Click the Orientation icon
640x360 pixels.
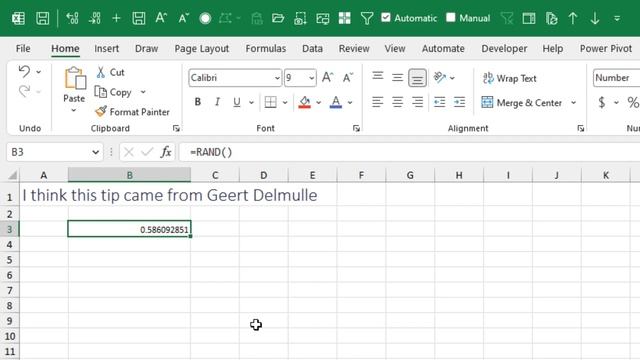[x=440, y=77]
